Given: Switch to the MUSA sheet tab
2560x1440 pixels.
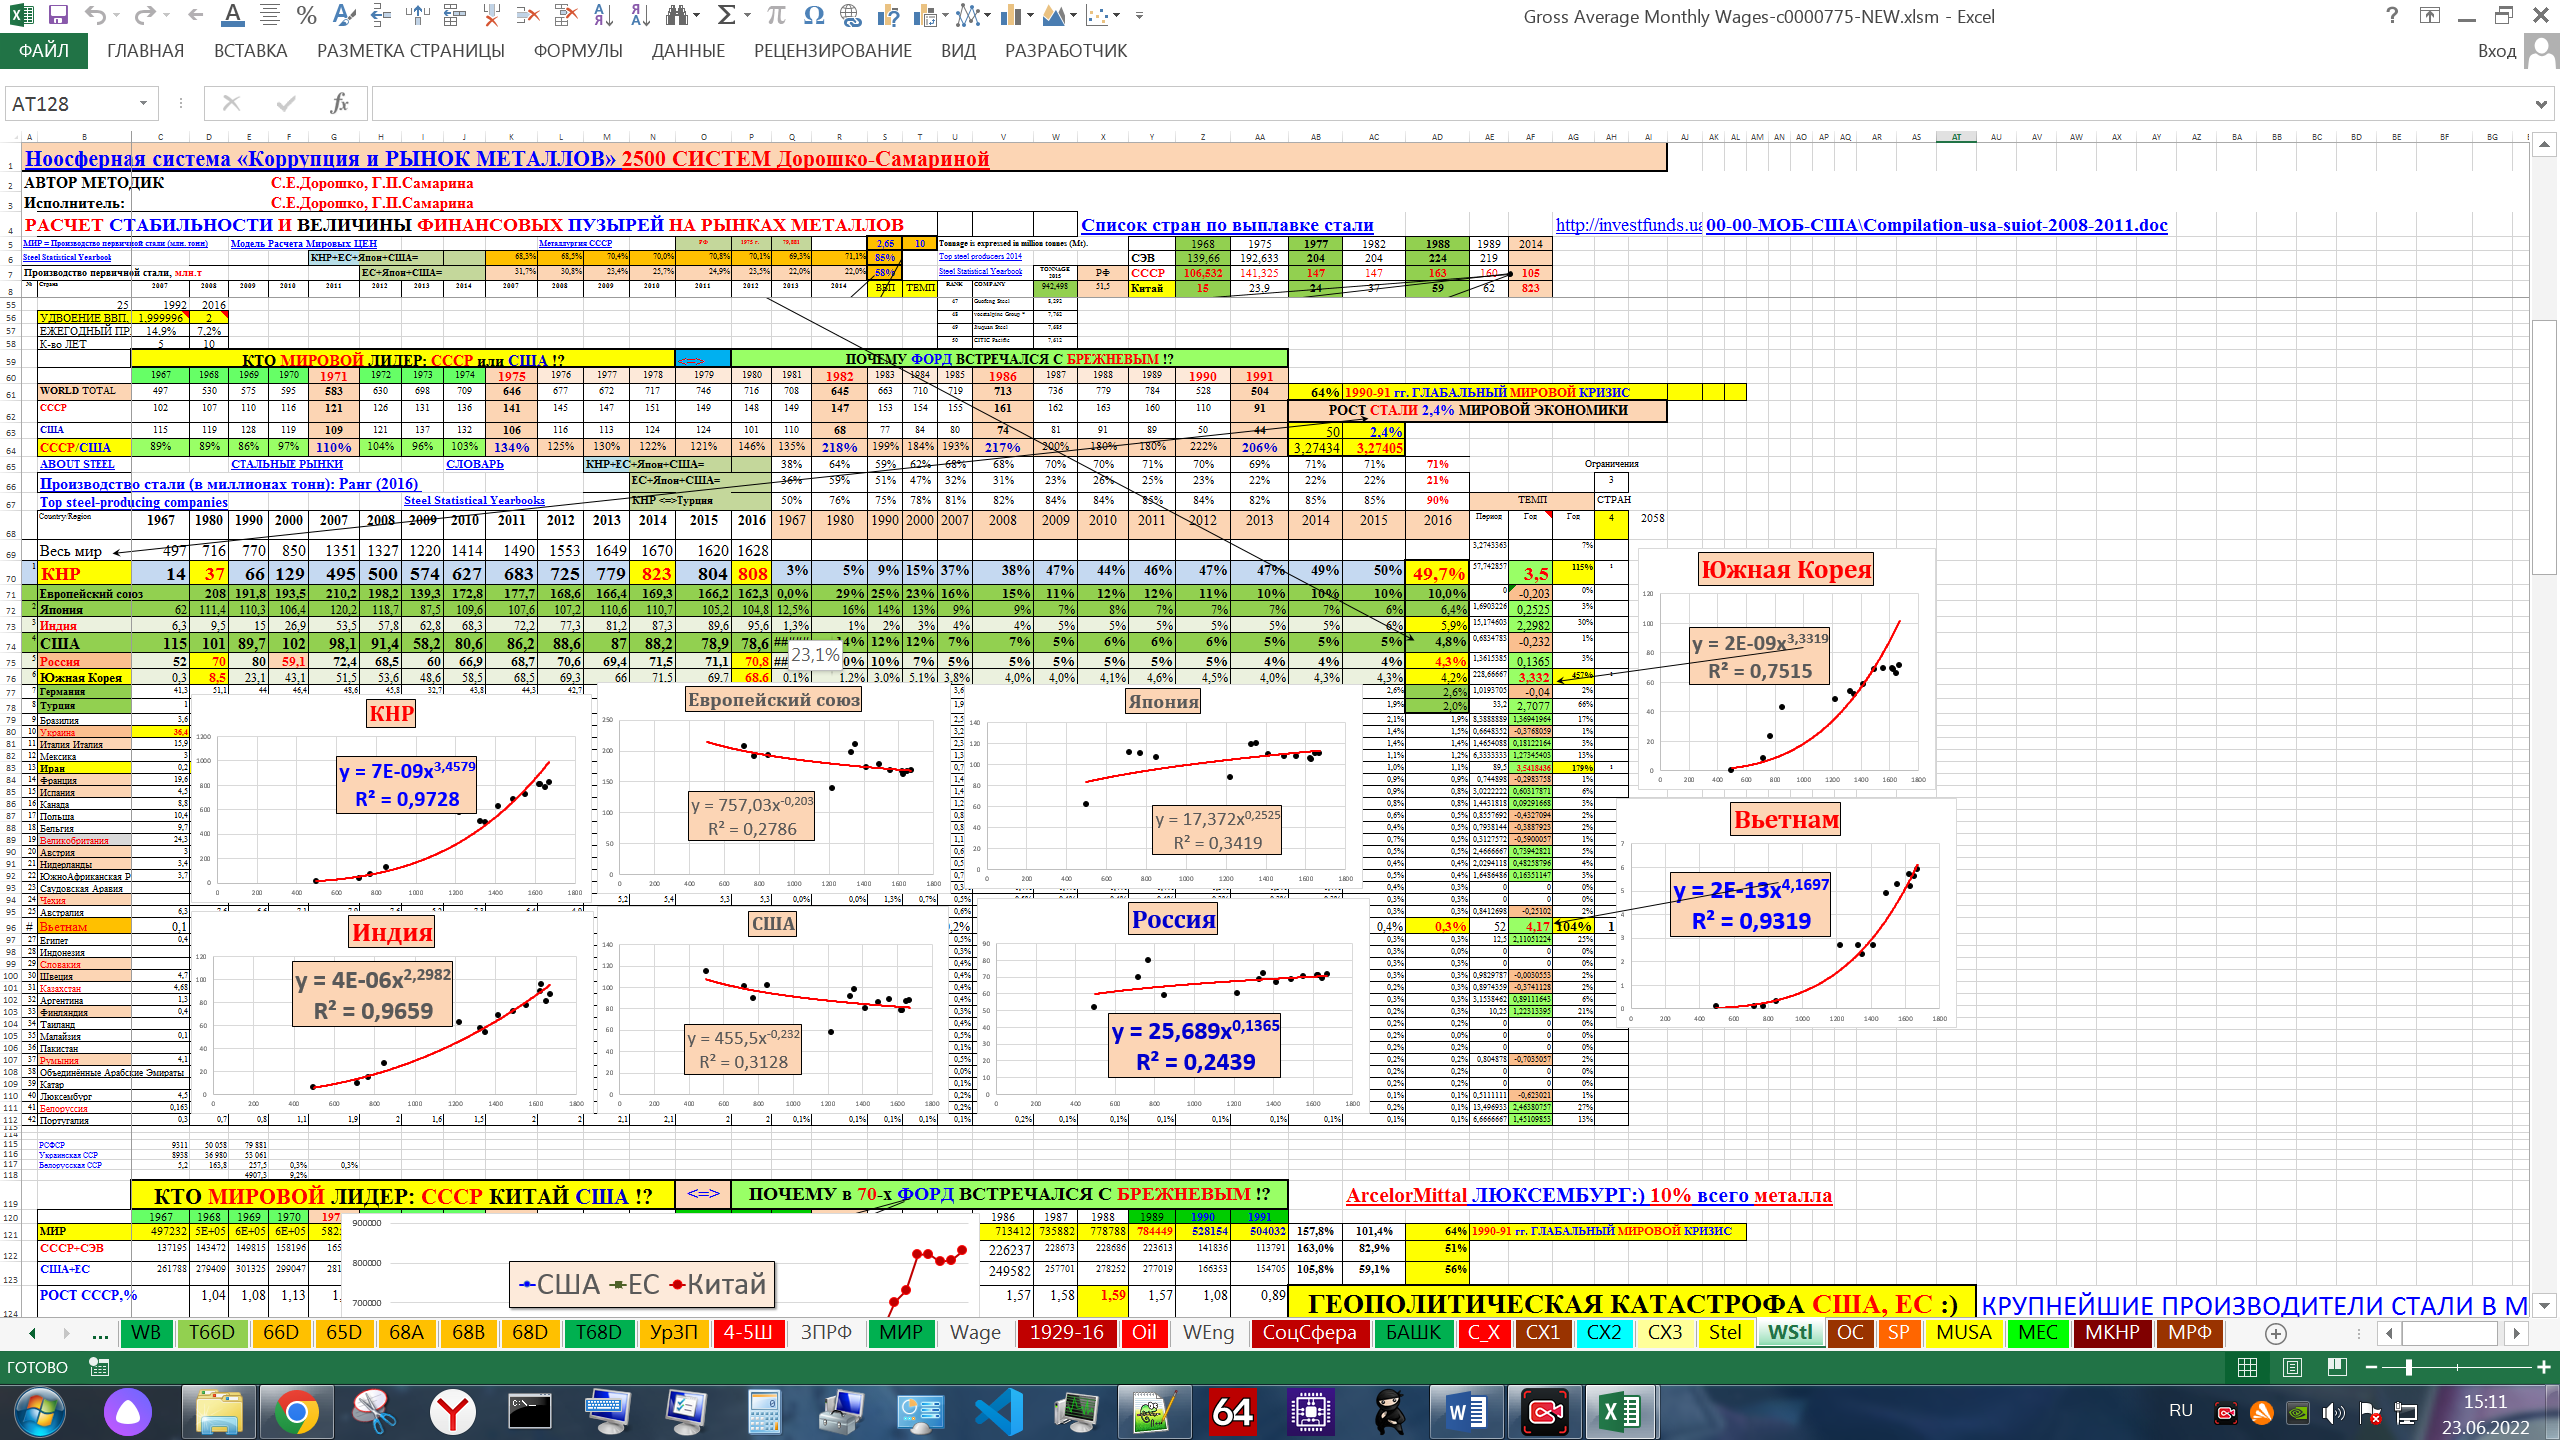Looking at the screenshot, I should (x=1964, y=1332).
